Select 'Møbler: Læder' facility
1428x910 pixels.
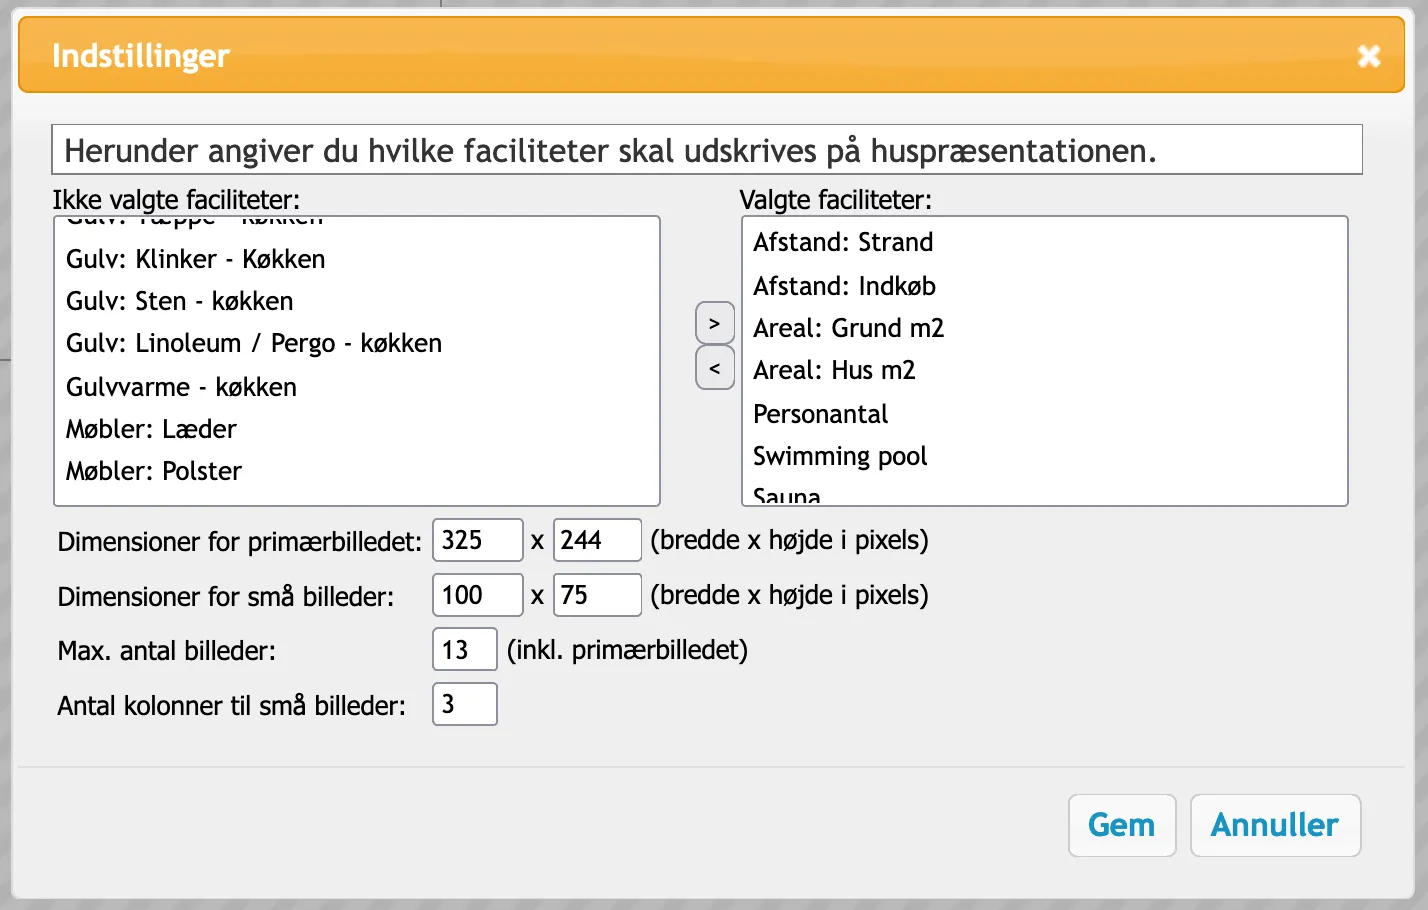pos(151,429)
